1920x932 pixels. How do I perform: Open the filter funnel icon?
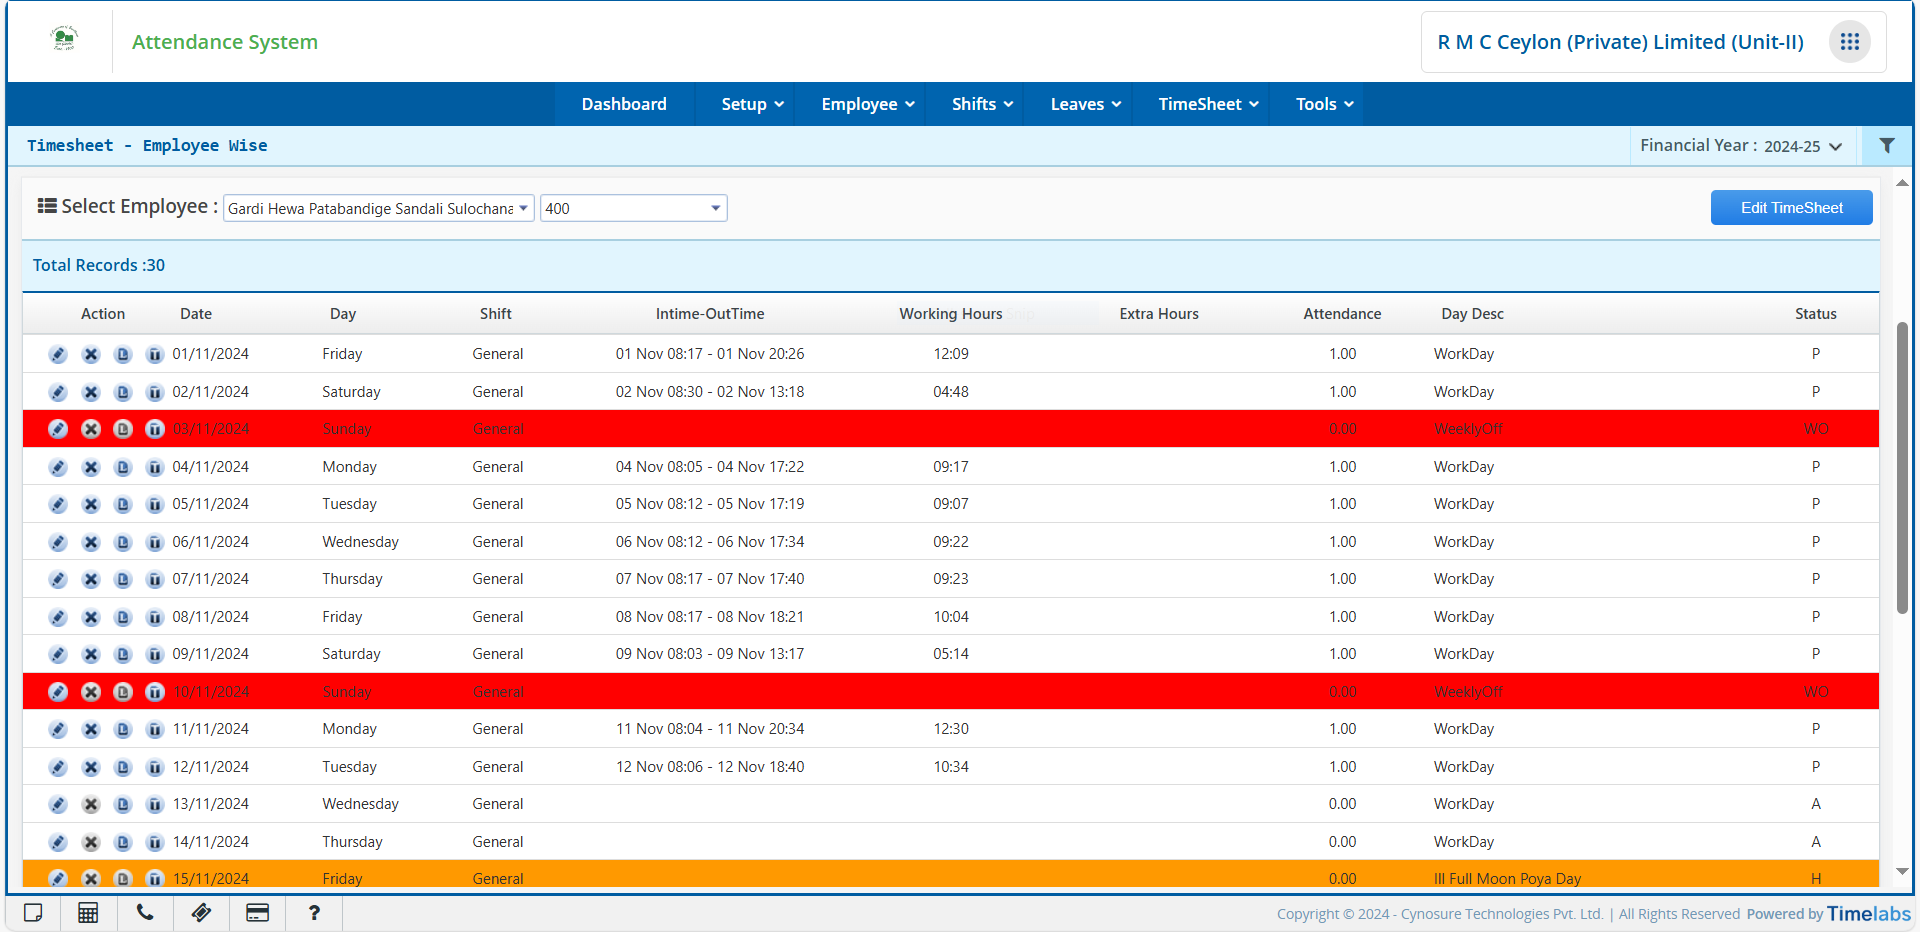(x=1887, y=146)
